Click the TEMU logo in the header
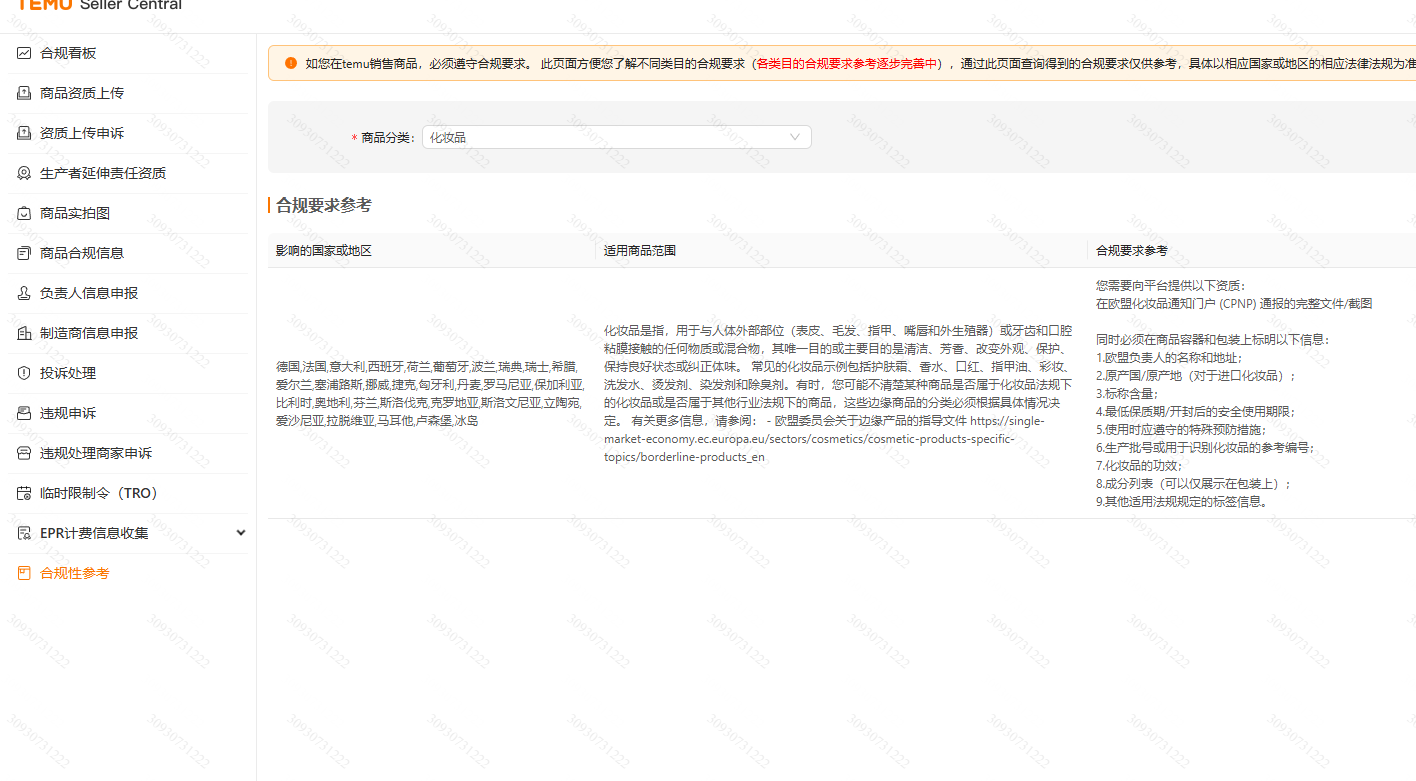1416x781 pixels. click(45, 5)
